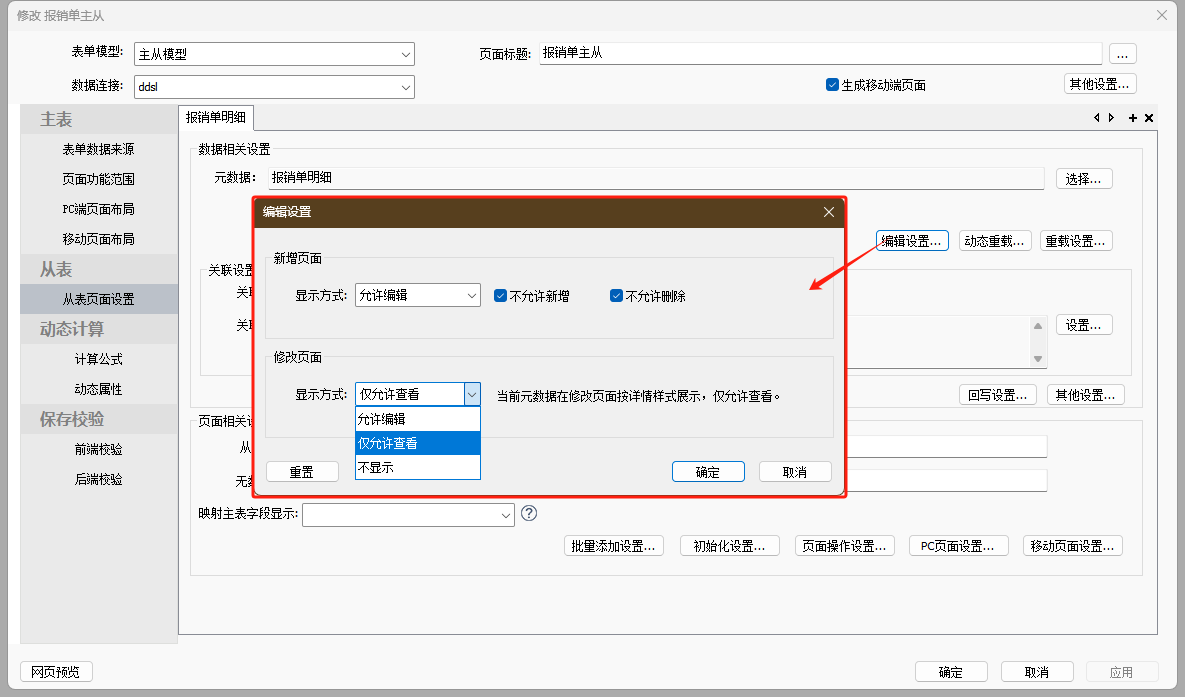The image size is (1185, 697).
Task: Click the scroll-down arrow in association box
Action: (x=1038, y=358)
